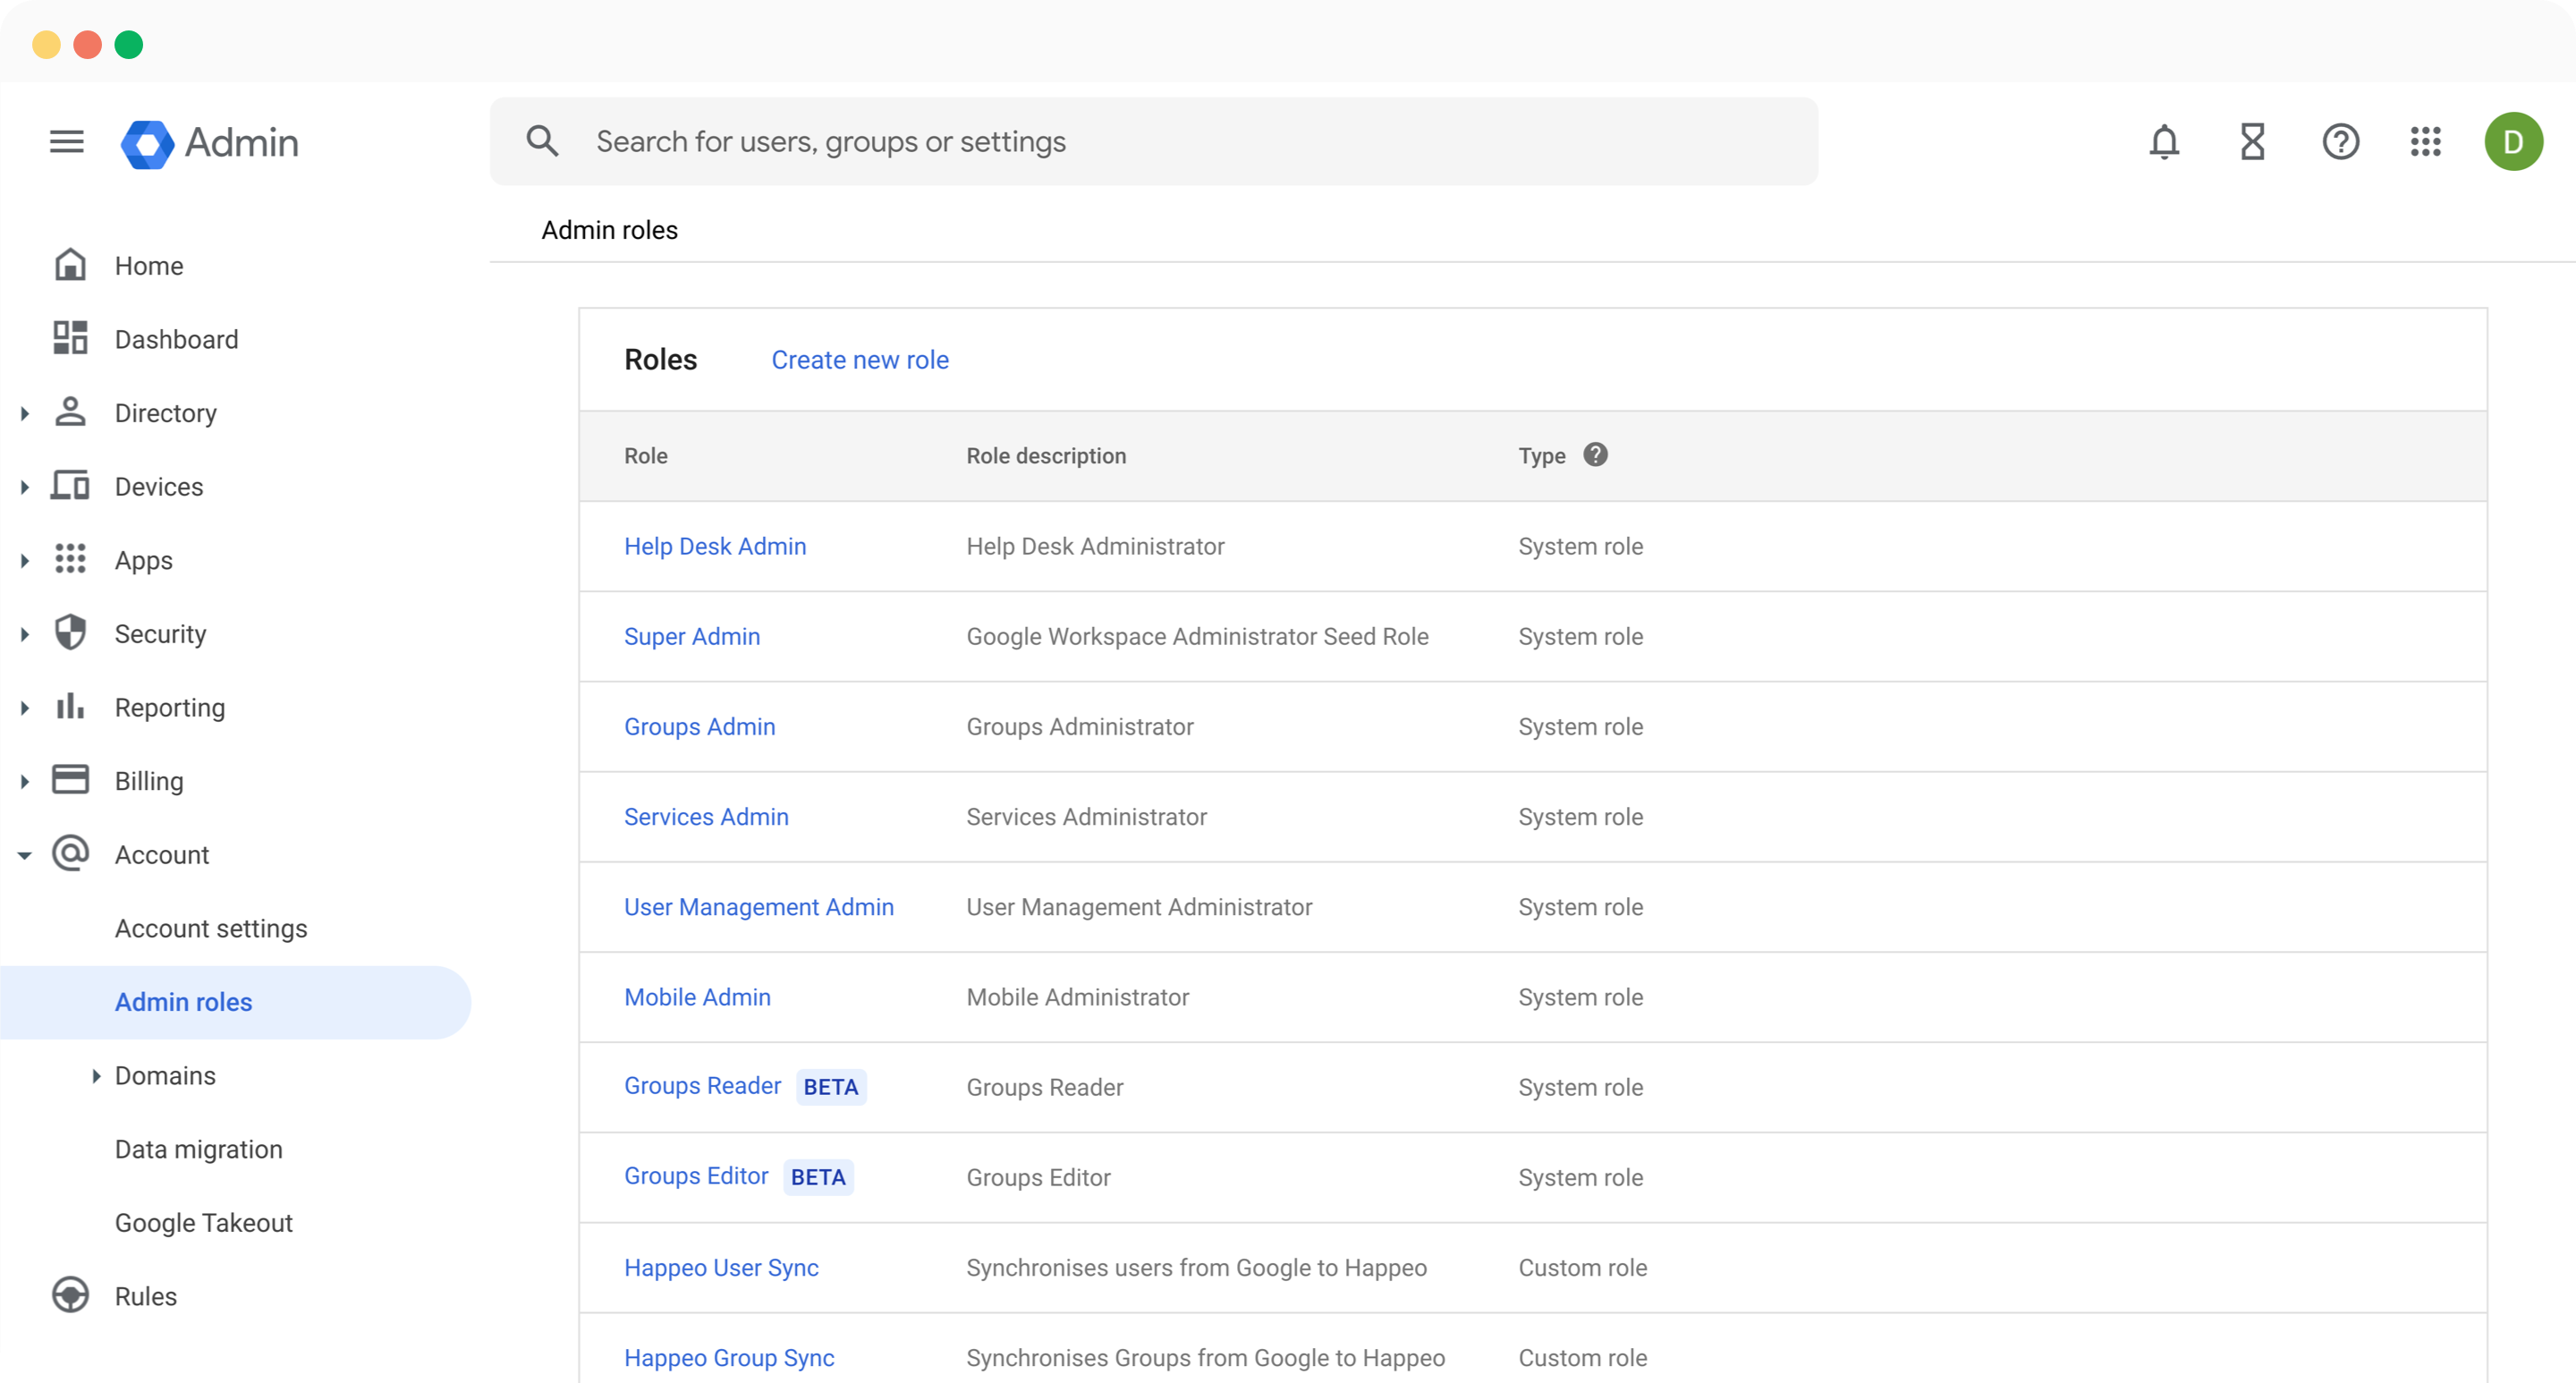Open the Google apps grid
This screenshot has height=1383, width=2576.
[2425, 142]
